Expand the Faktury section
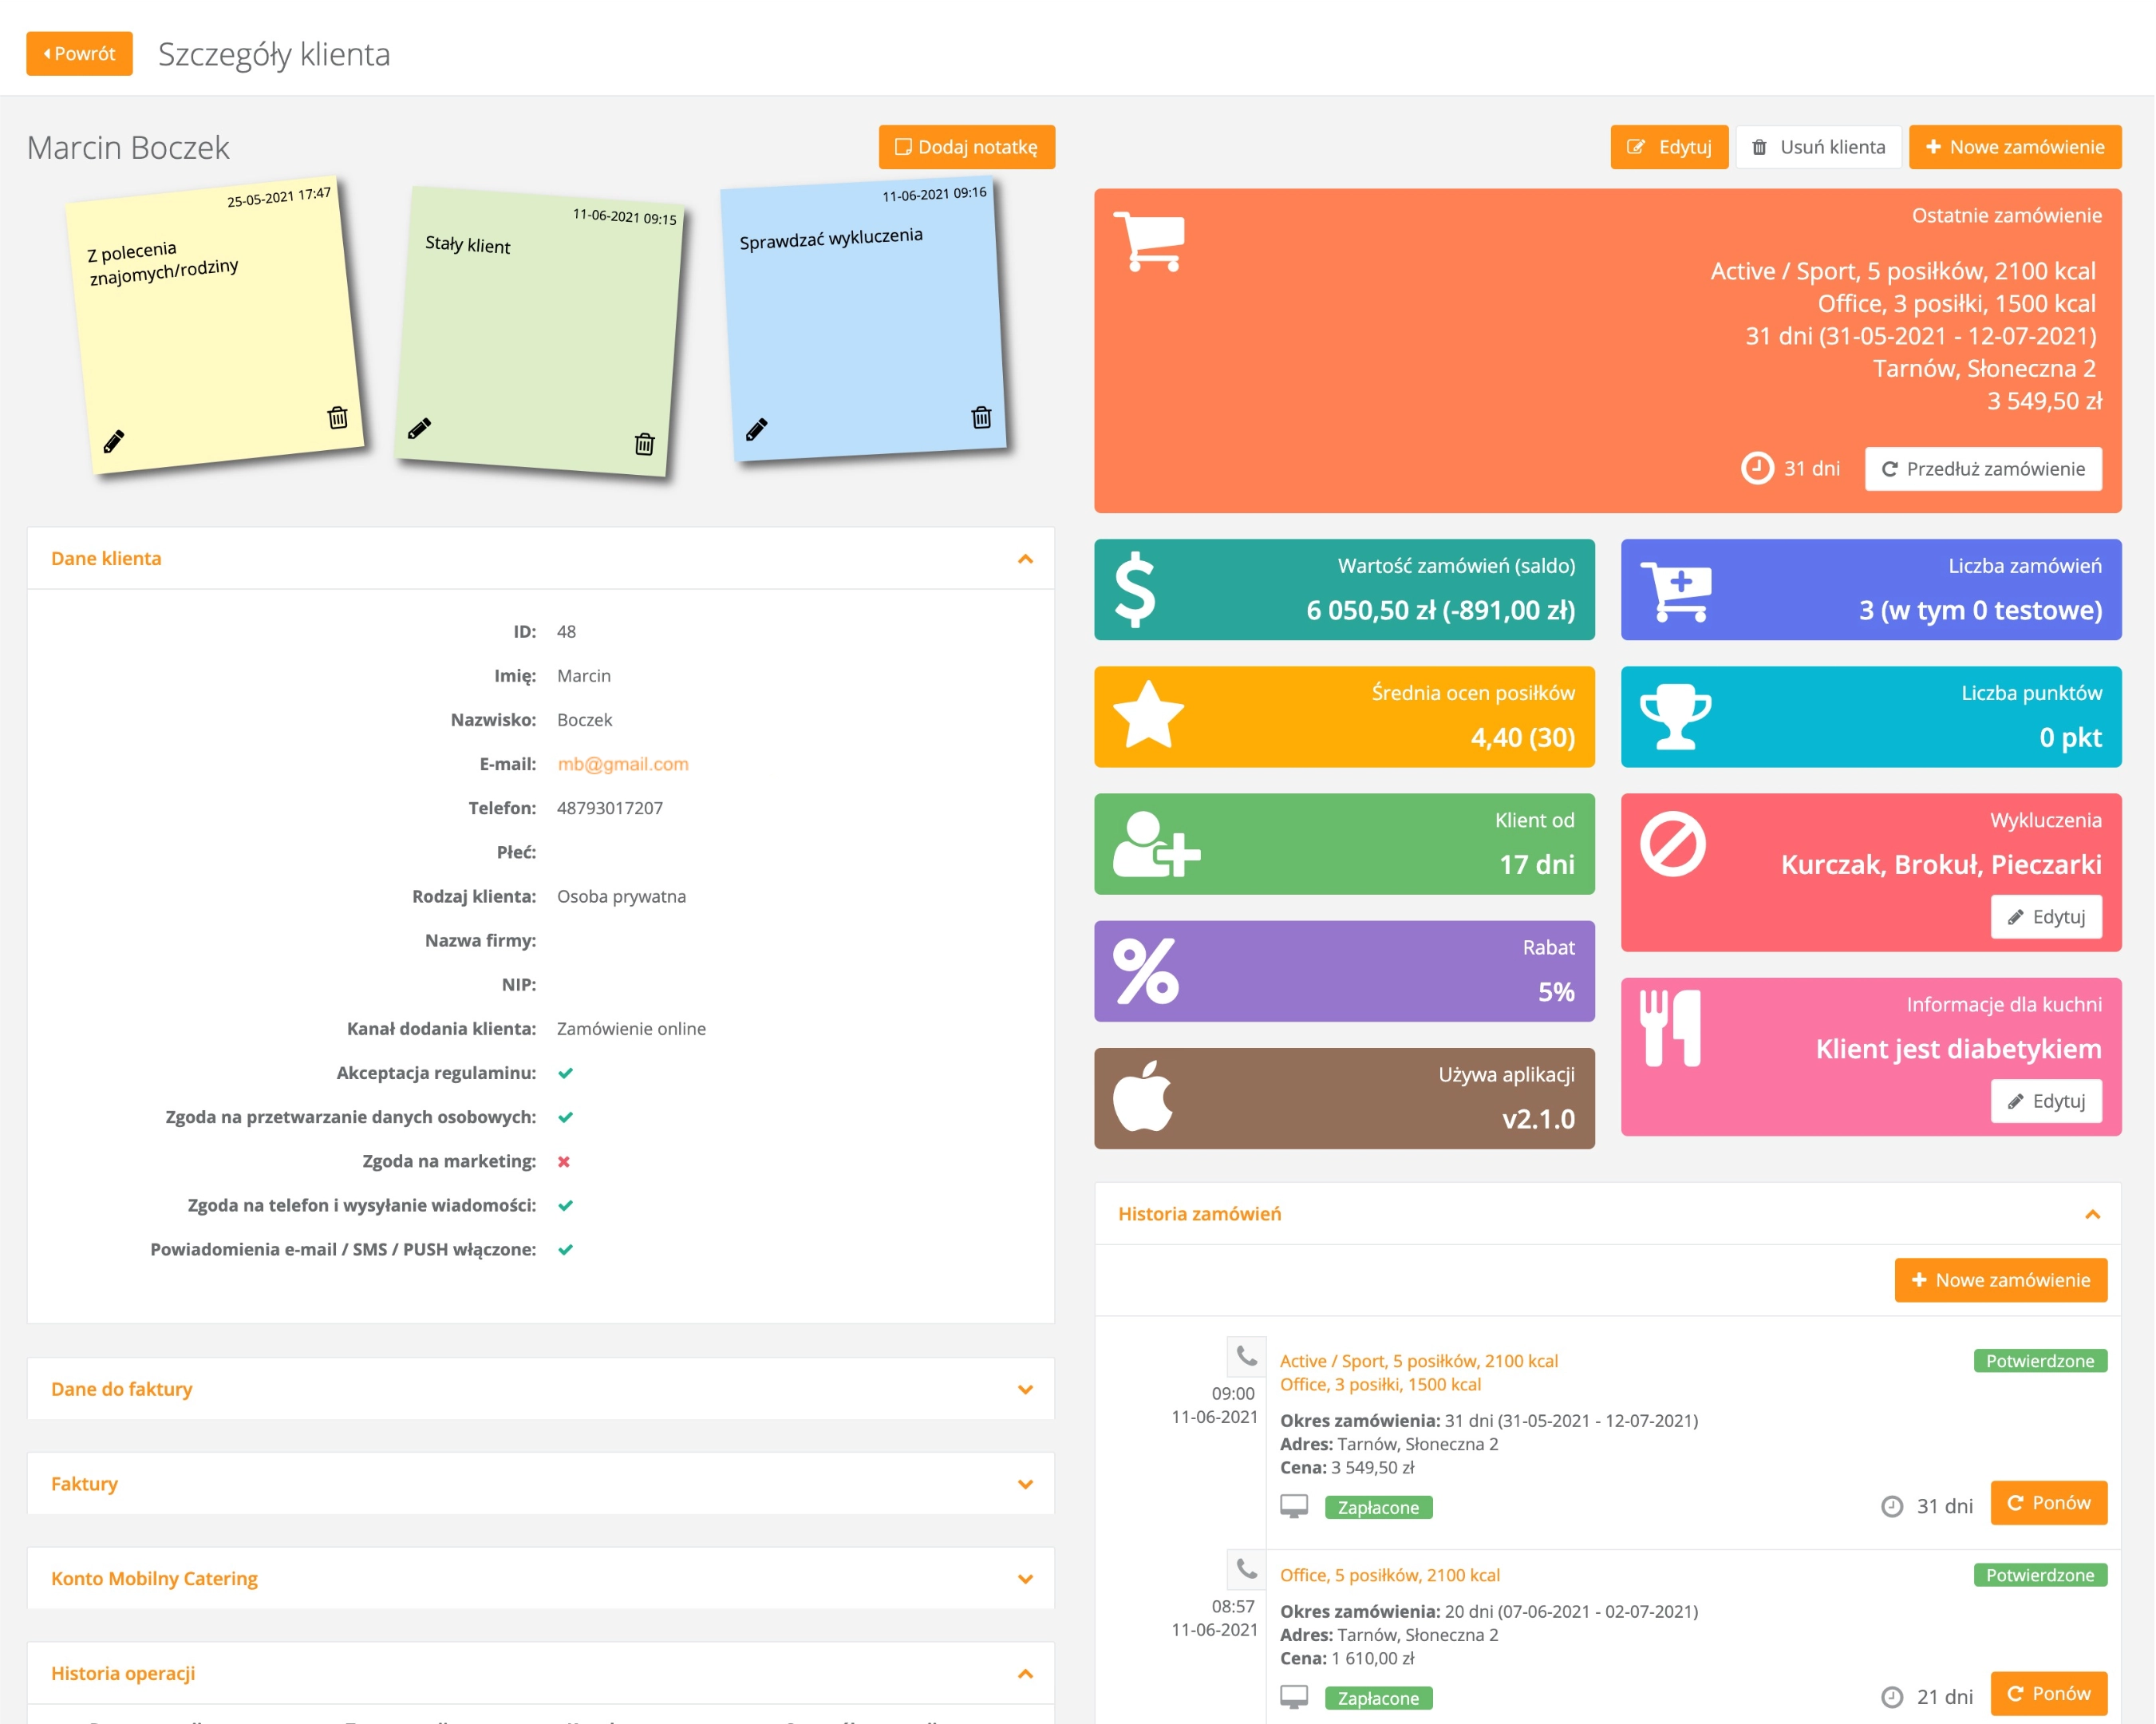This screenshot has width=2156, height=1724. click(1025, 1484)
